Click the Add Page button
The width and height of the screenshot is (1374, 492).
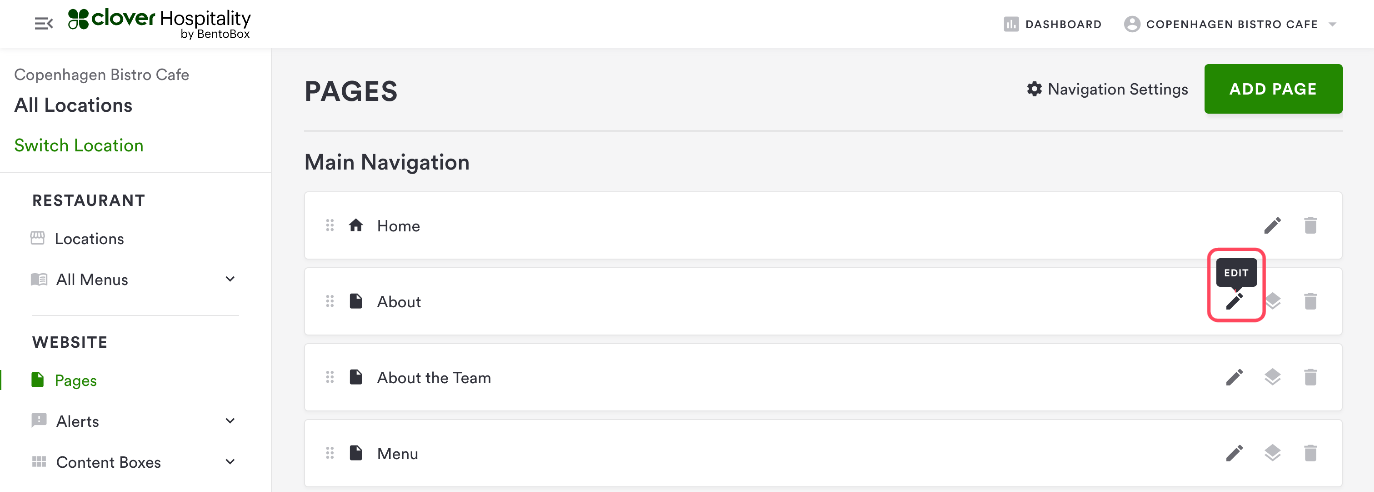(x=1273, y=89)
